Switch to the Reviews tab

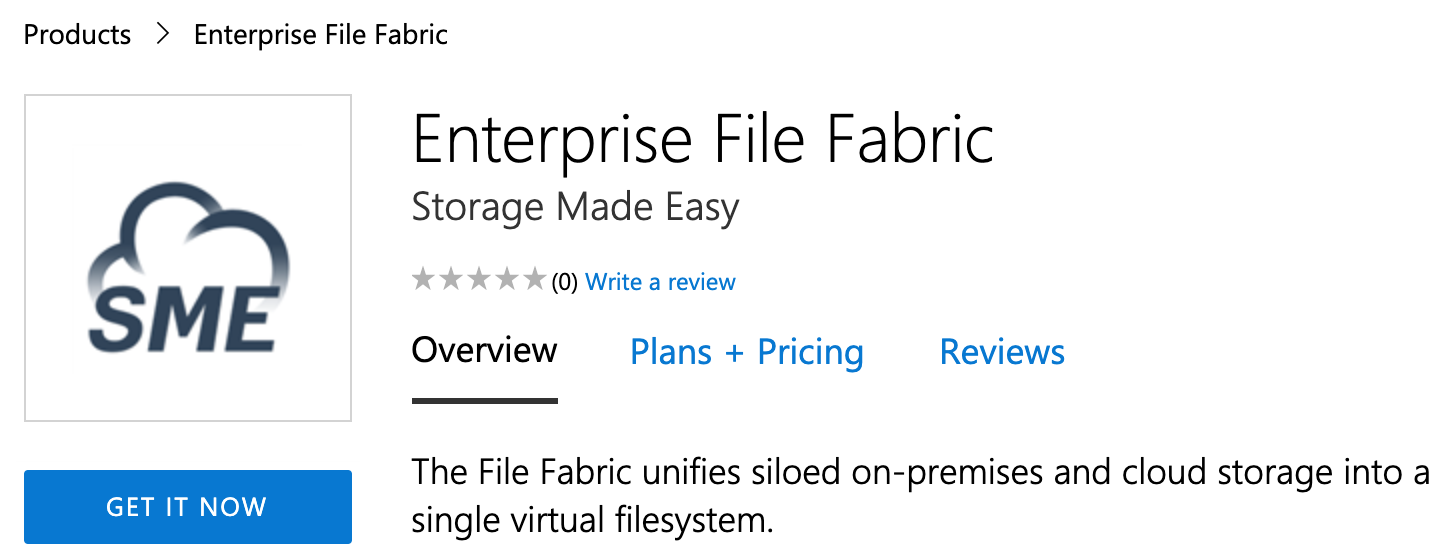pos(1002,352)
